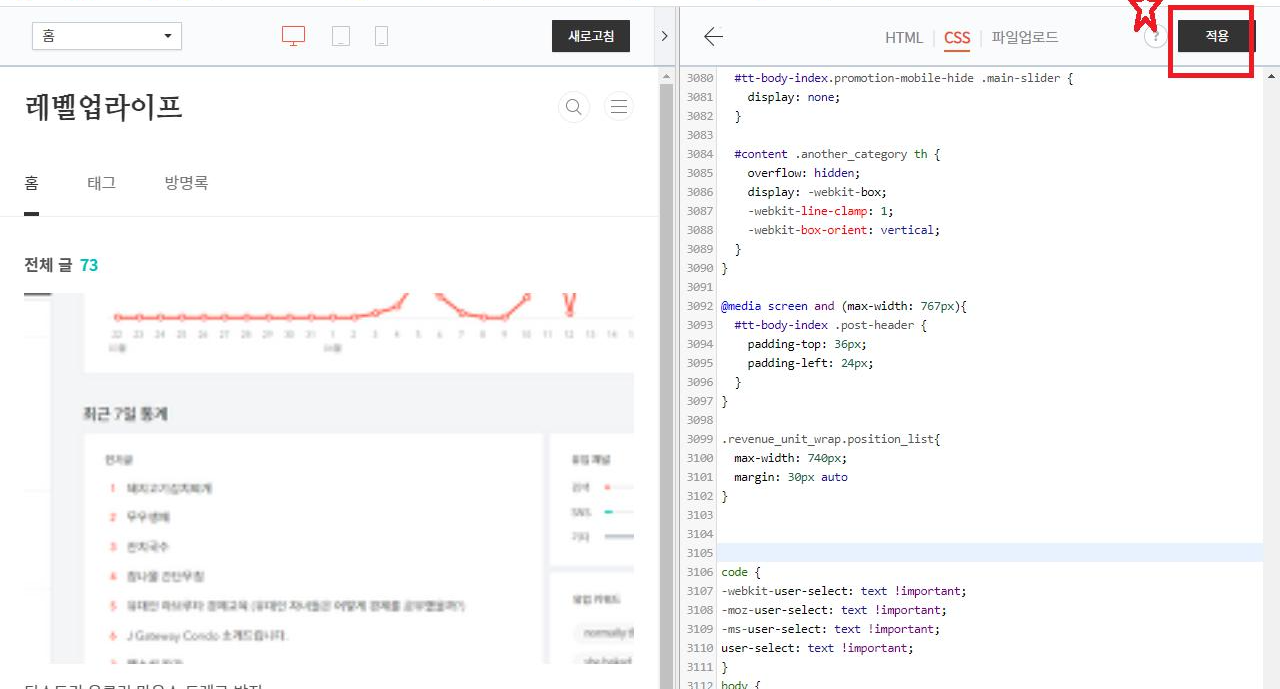Click 'user-select: text !important;' line 3110
1280x689 pixels.
pyautogui.click(x=816, y=648)
